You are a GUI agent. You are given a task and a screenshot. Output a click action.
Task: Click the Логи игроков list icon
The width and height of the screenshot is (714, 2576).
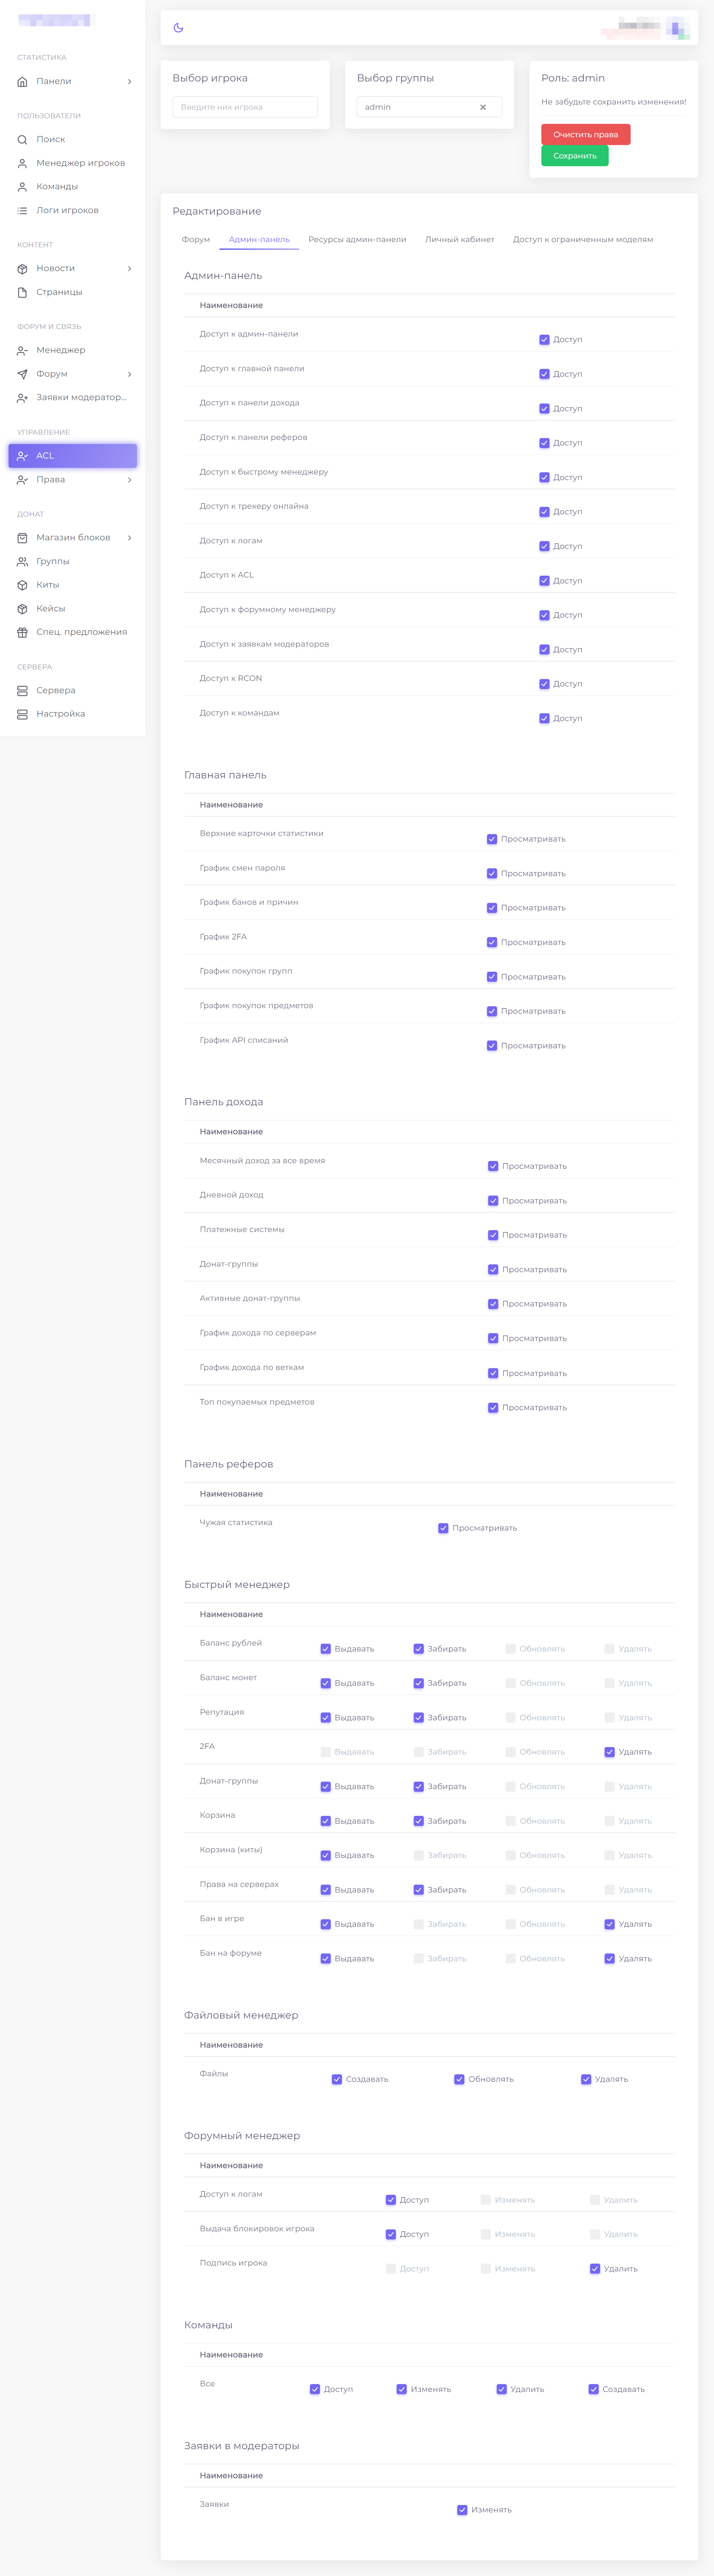coord(22,211)
